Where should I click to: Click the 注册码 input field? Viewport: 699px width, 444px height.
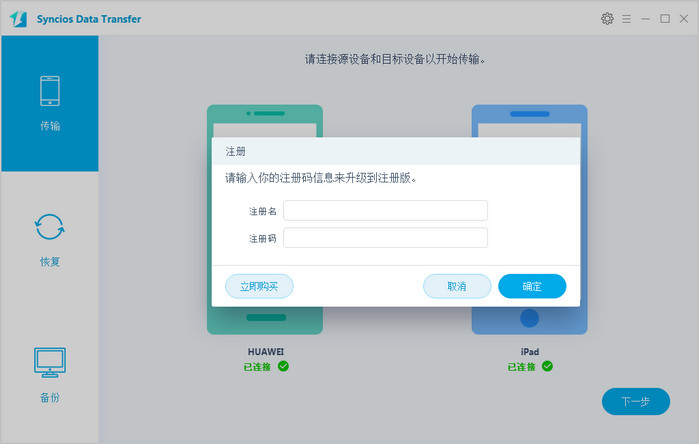(x=385, y=238)
